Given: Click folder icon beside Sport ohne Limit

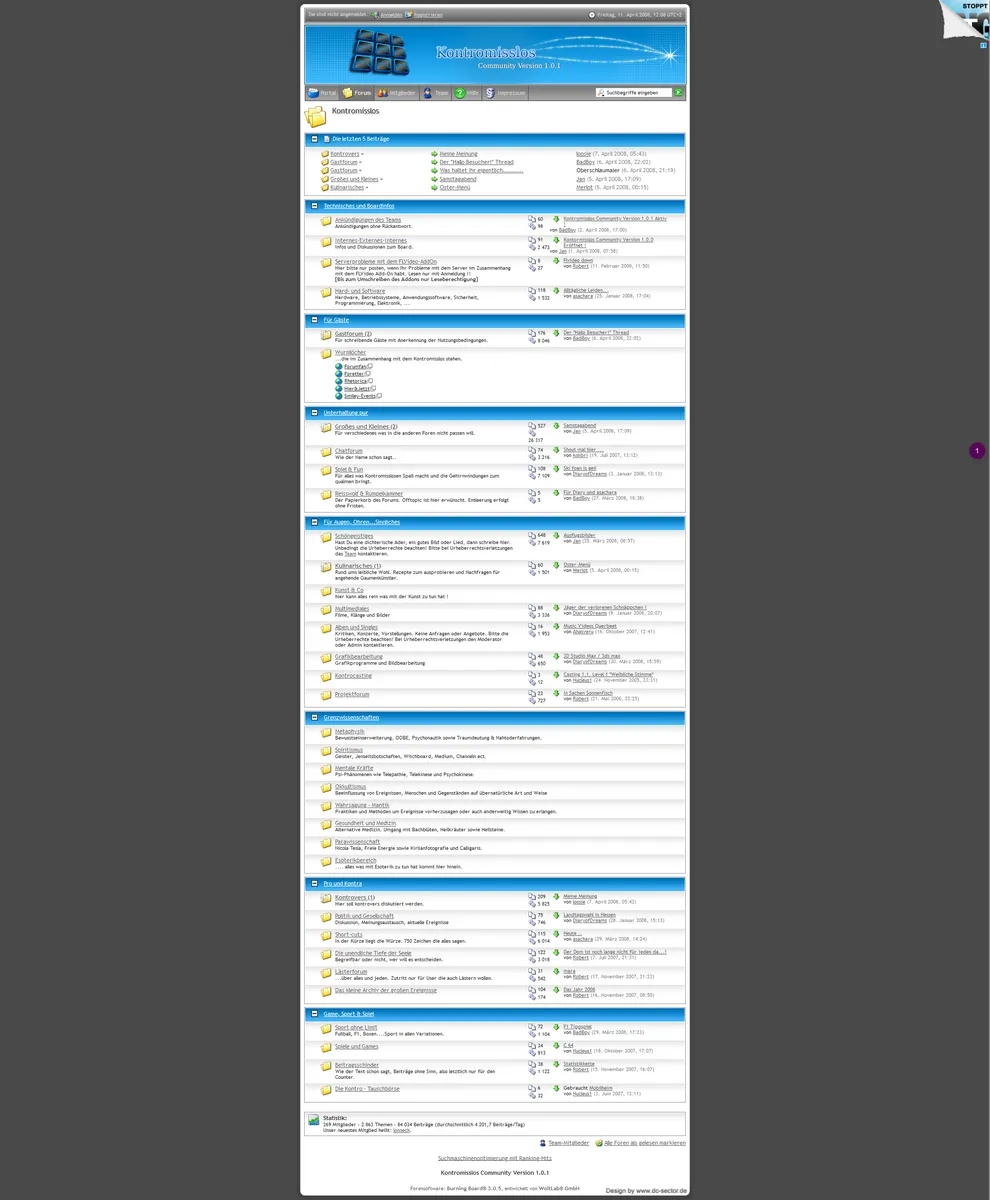Looking at the screenshot, I should click(x=326, y=1029).
